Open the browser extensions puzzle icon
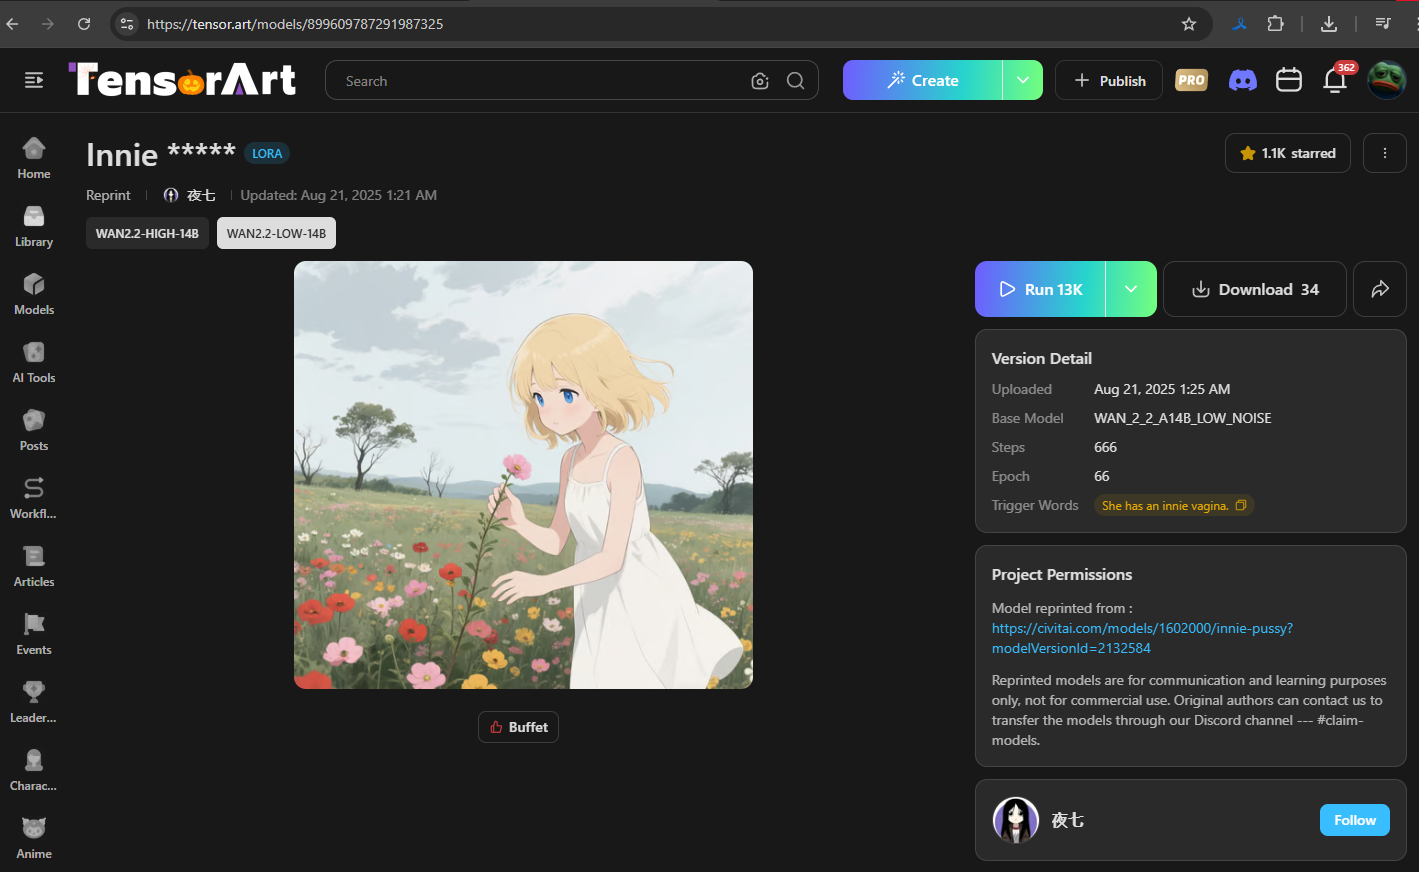1419x872 pixels. (x=1275, y=24)
